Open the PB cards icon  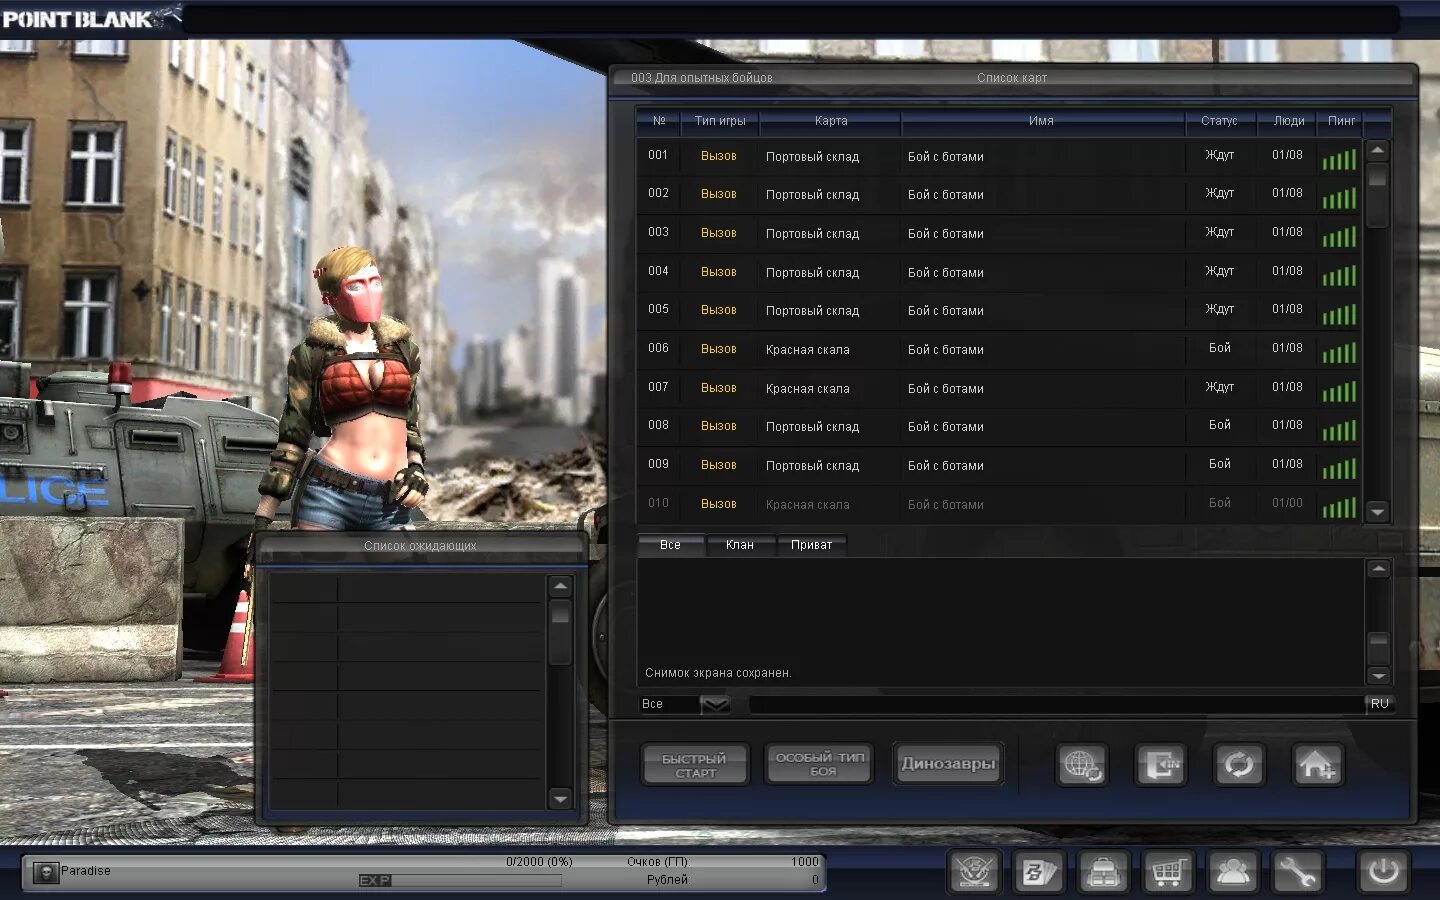(x=1038, y=872)
